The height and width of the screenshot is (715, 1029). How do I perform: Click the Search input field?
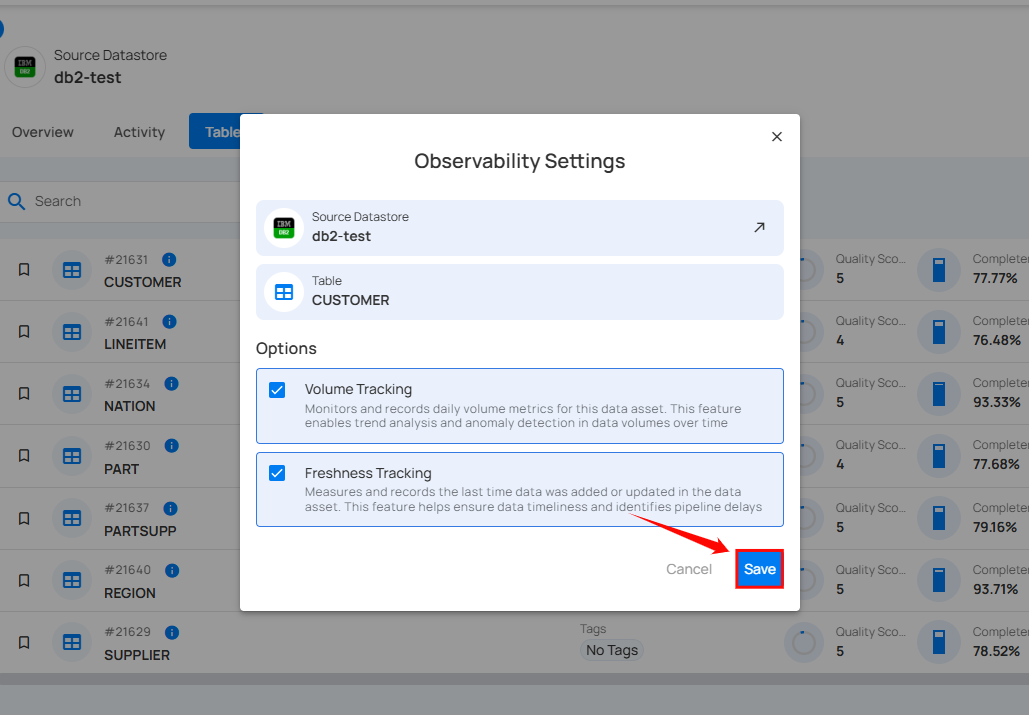120,201
